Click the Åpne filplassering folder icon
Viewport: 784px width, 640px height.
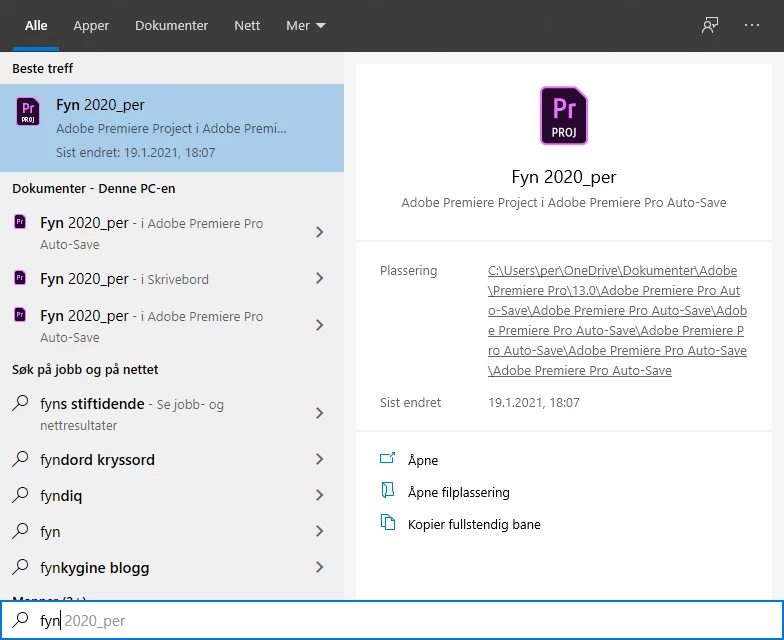coord(388,490)
